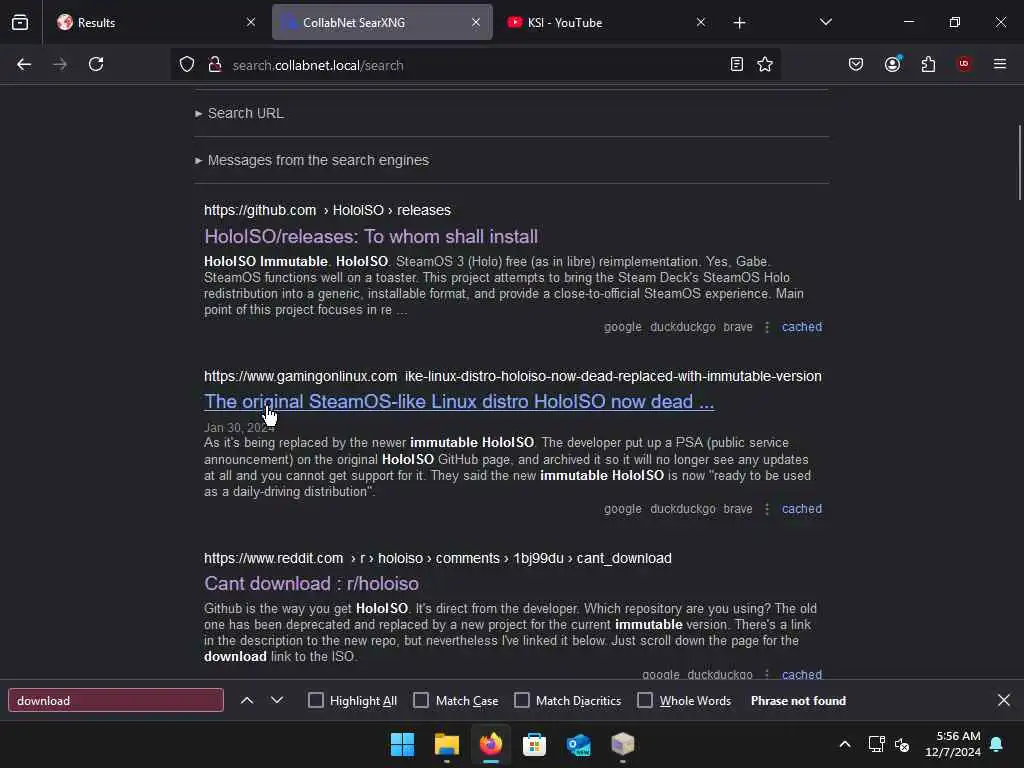Open more options for gamingonlinux result
Screen dimensions: 1024x768
click(x=767, y=509)
